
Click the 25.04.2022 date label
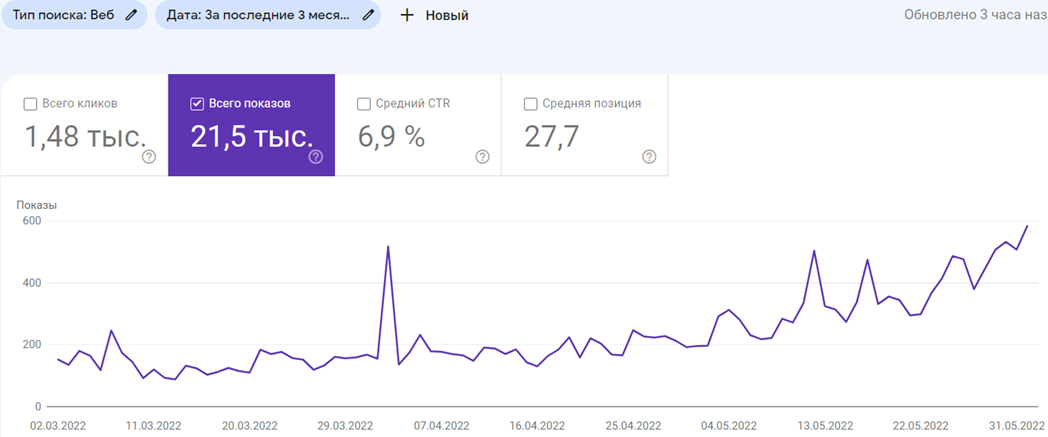(x=632, y=425)
